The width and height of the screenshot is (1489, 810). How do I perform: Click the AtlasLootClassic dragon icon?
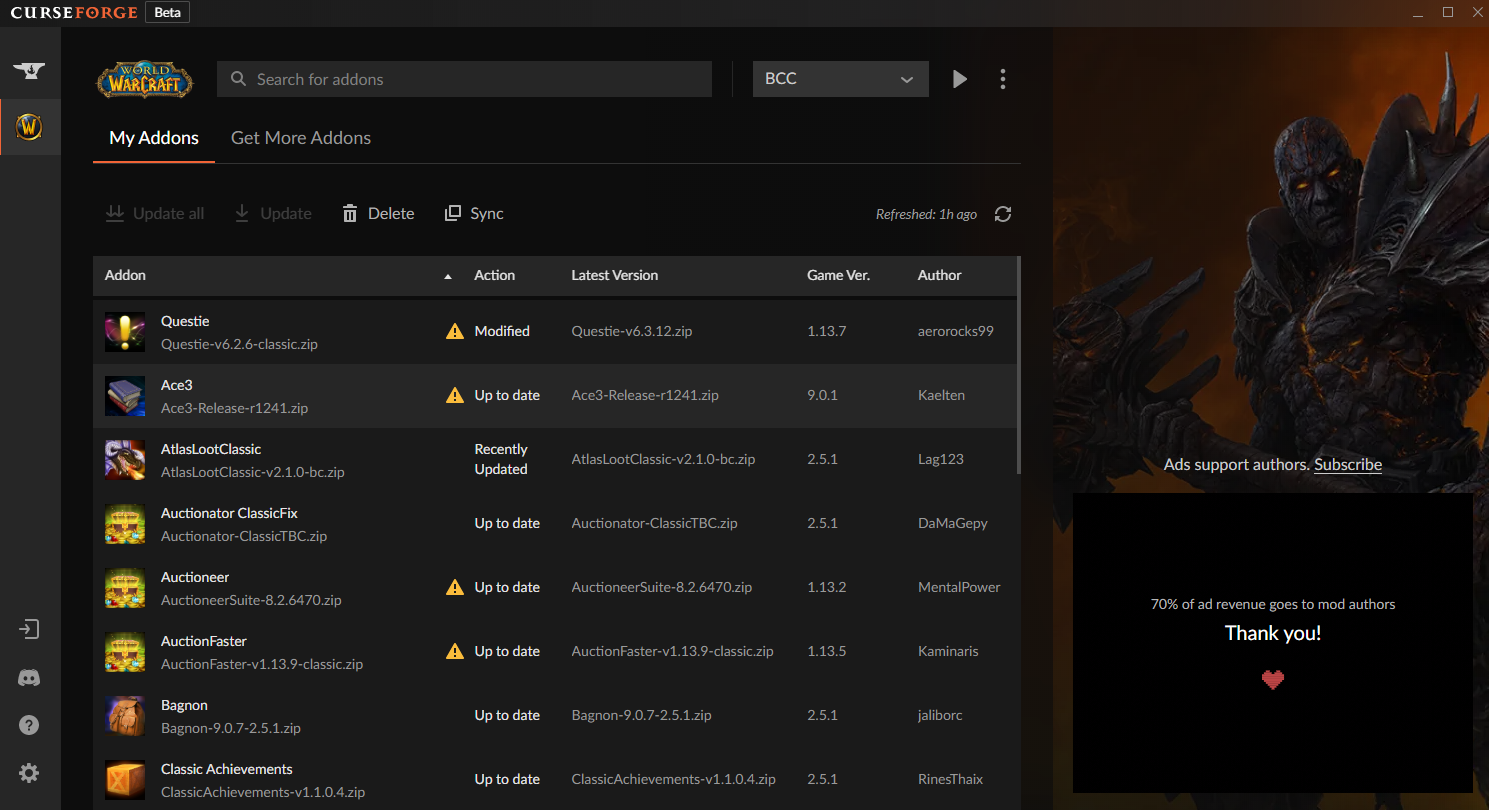(125, 460)
